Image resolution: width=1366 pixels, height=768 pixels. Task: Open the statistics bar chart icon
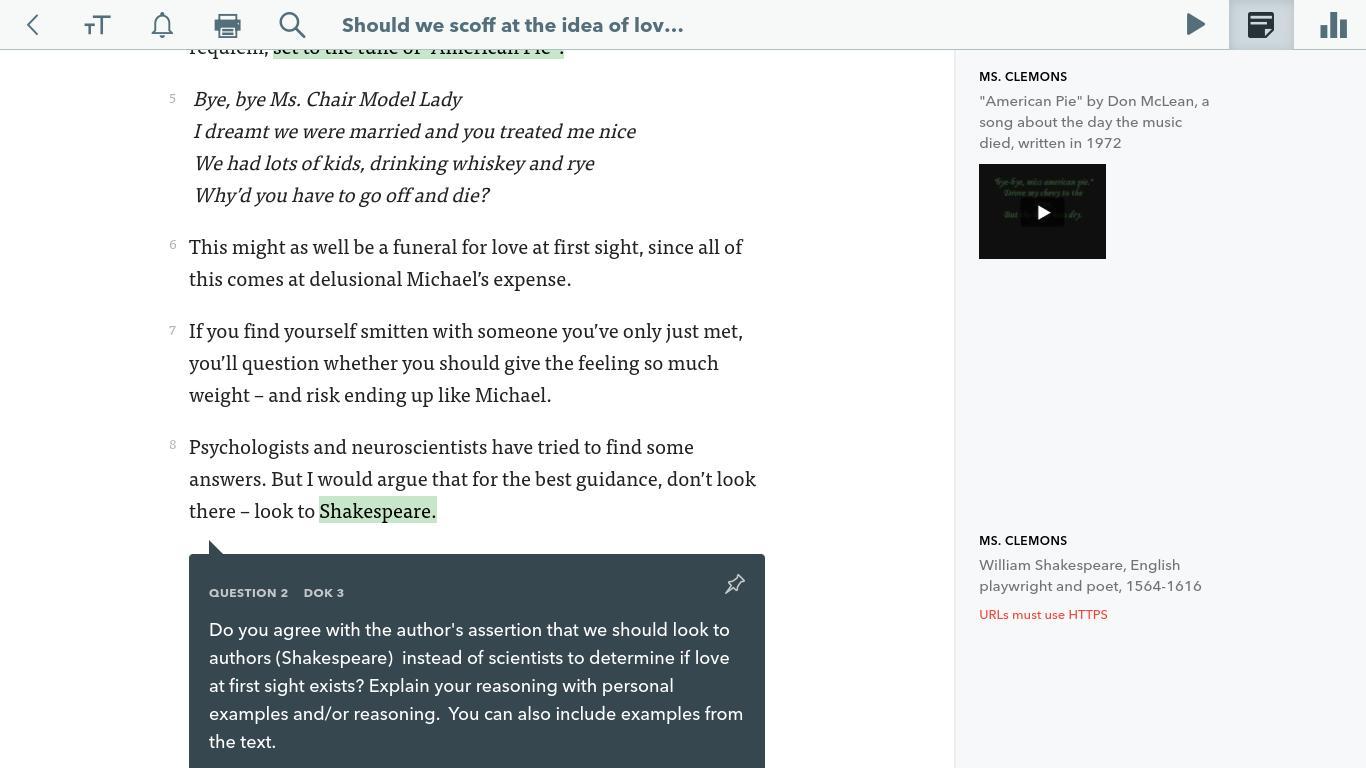(x=1333, y=25)
